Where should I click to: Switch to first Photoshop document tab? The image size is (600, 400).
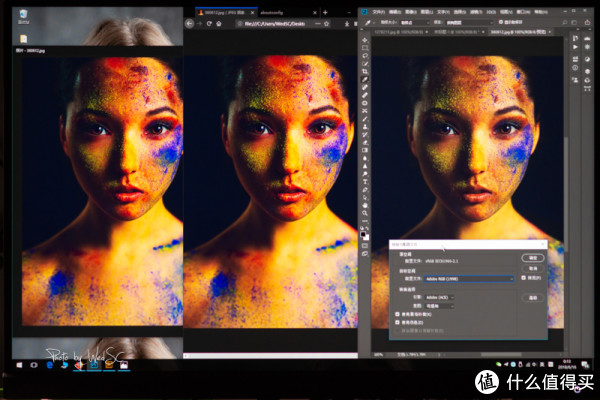tap(400, 32)
